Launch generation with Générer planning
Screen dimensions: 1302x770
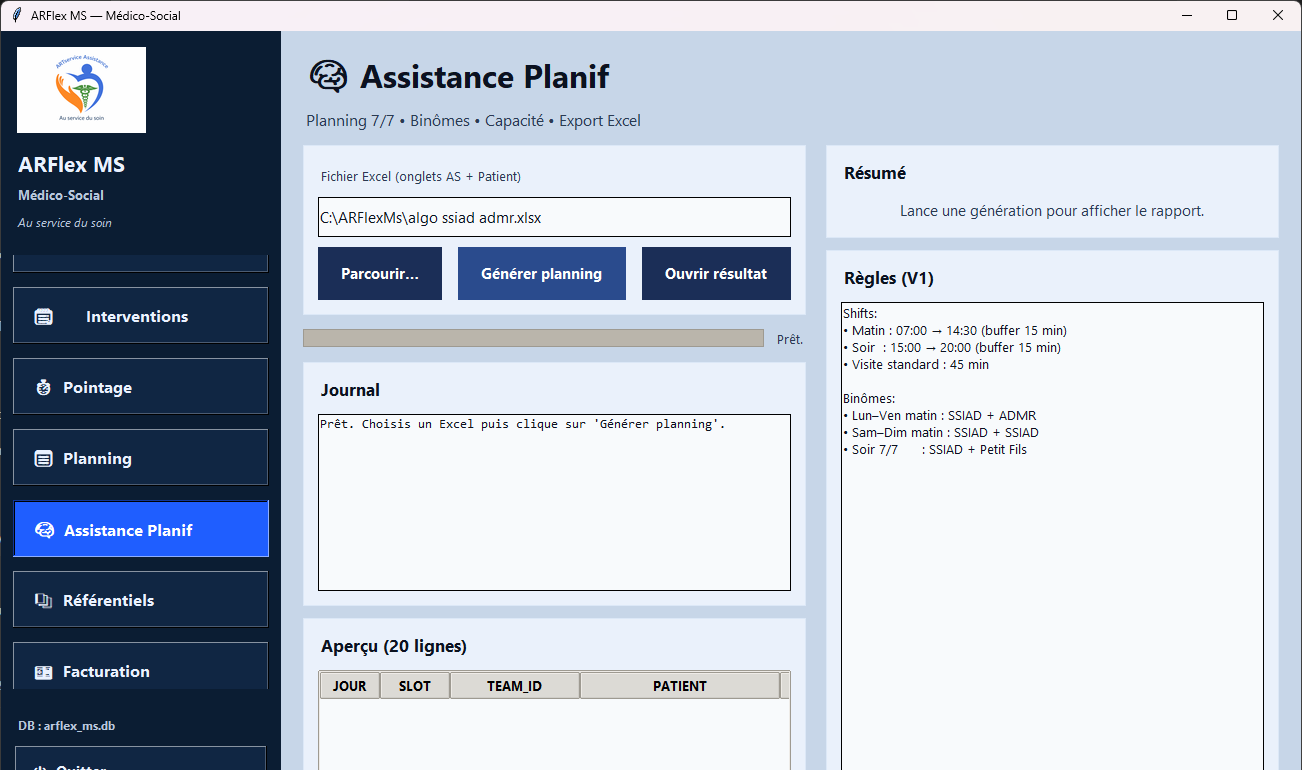click(x=541, y=273)
